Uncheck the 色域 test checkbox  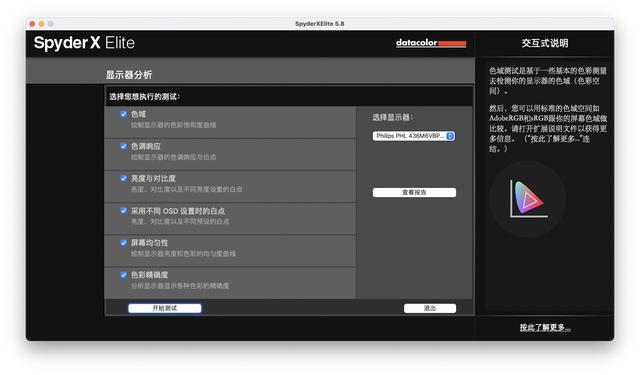tap(124, 114)
